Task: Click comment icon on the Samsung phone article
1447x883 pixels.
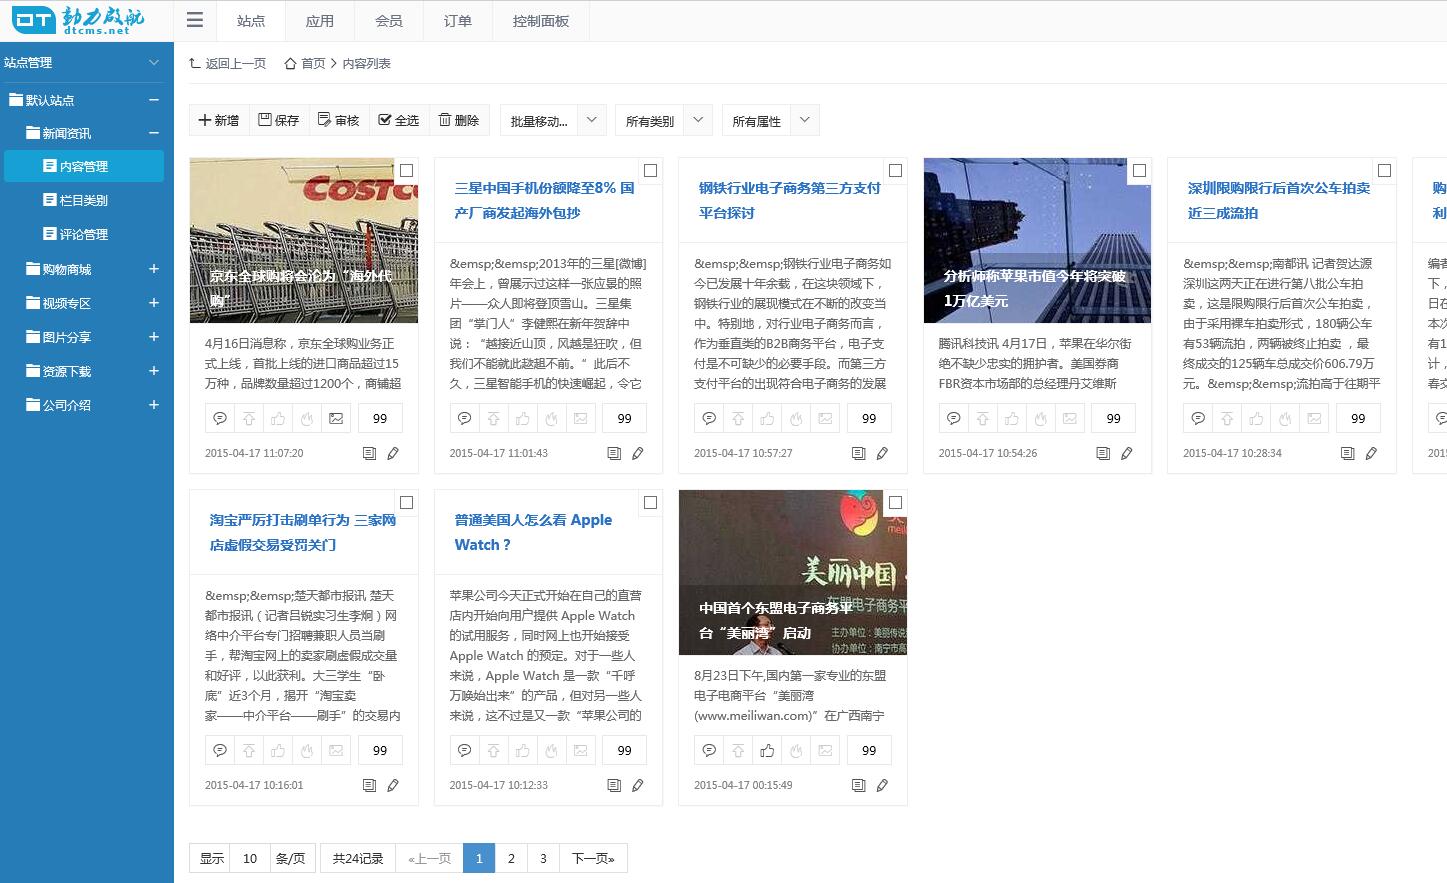Action: (x=464, y=418)
